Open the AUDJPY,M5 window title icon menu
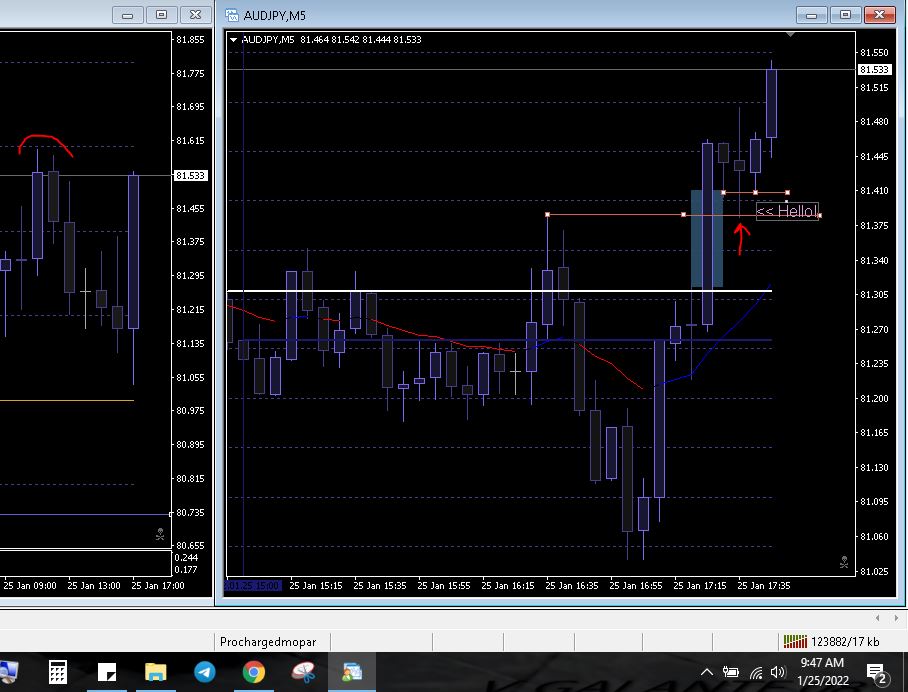The image size is (908, 692). click(233, 15)
